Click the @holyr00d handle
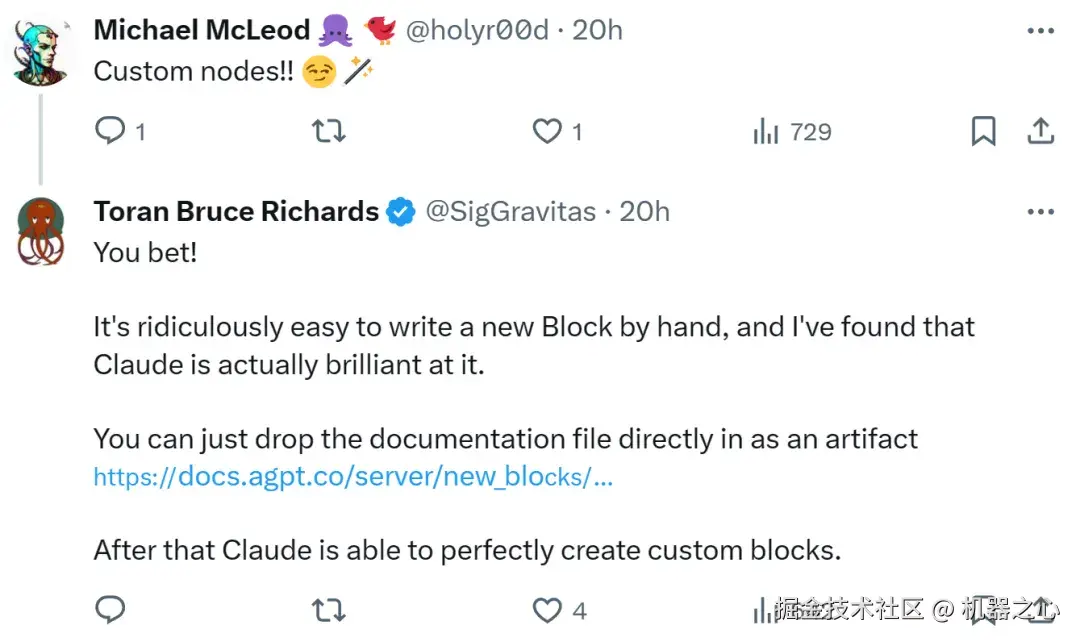The image size is (1080, 642). point(477,30)
